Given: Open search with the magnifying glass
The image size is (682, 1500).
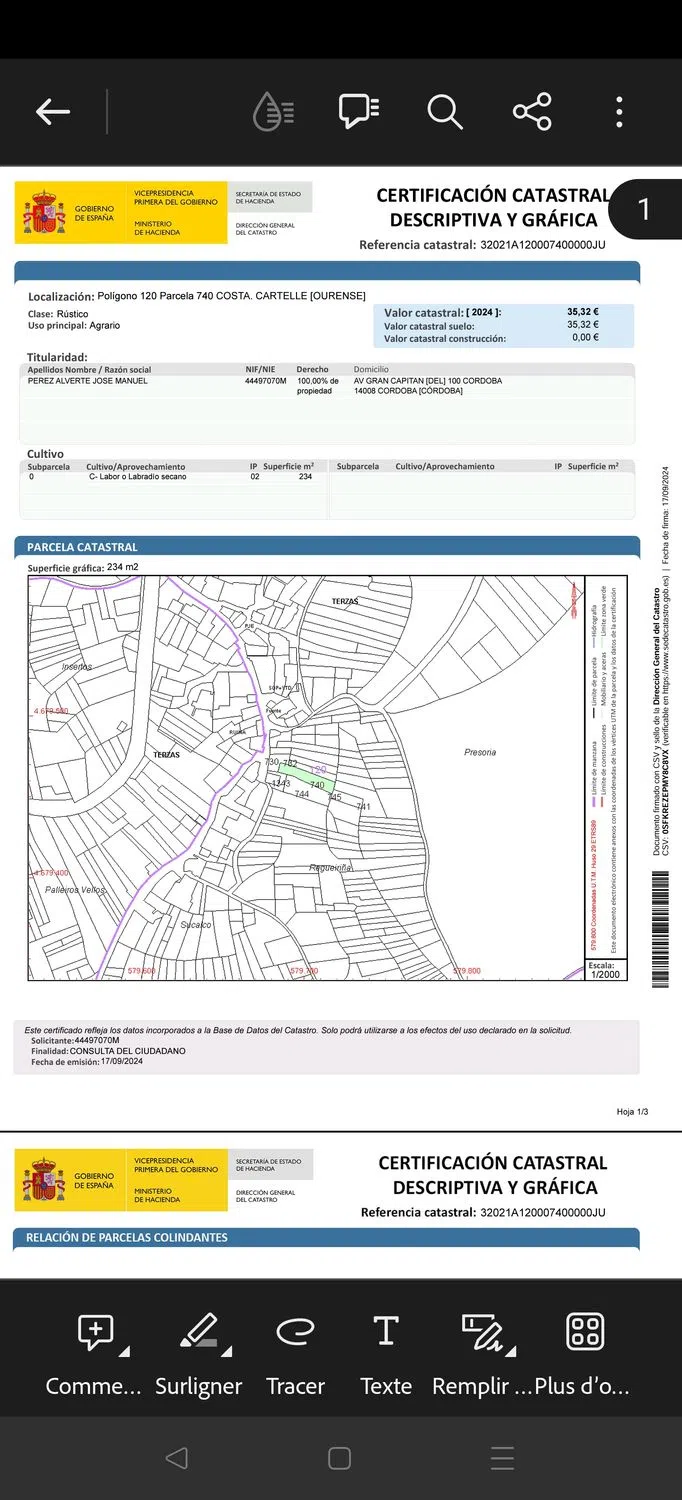Looking at the screenshot, I should pyautogui.click(x=445, y=111).
